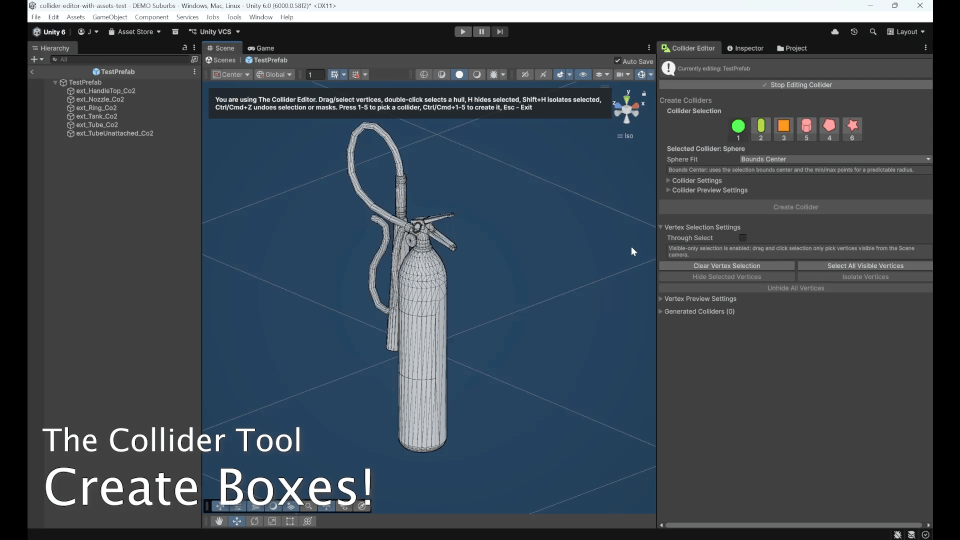Select the orange Box collider icon
The image size is (960, 540).
pos(783,126)
